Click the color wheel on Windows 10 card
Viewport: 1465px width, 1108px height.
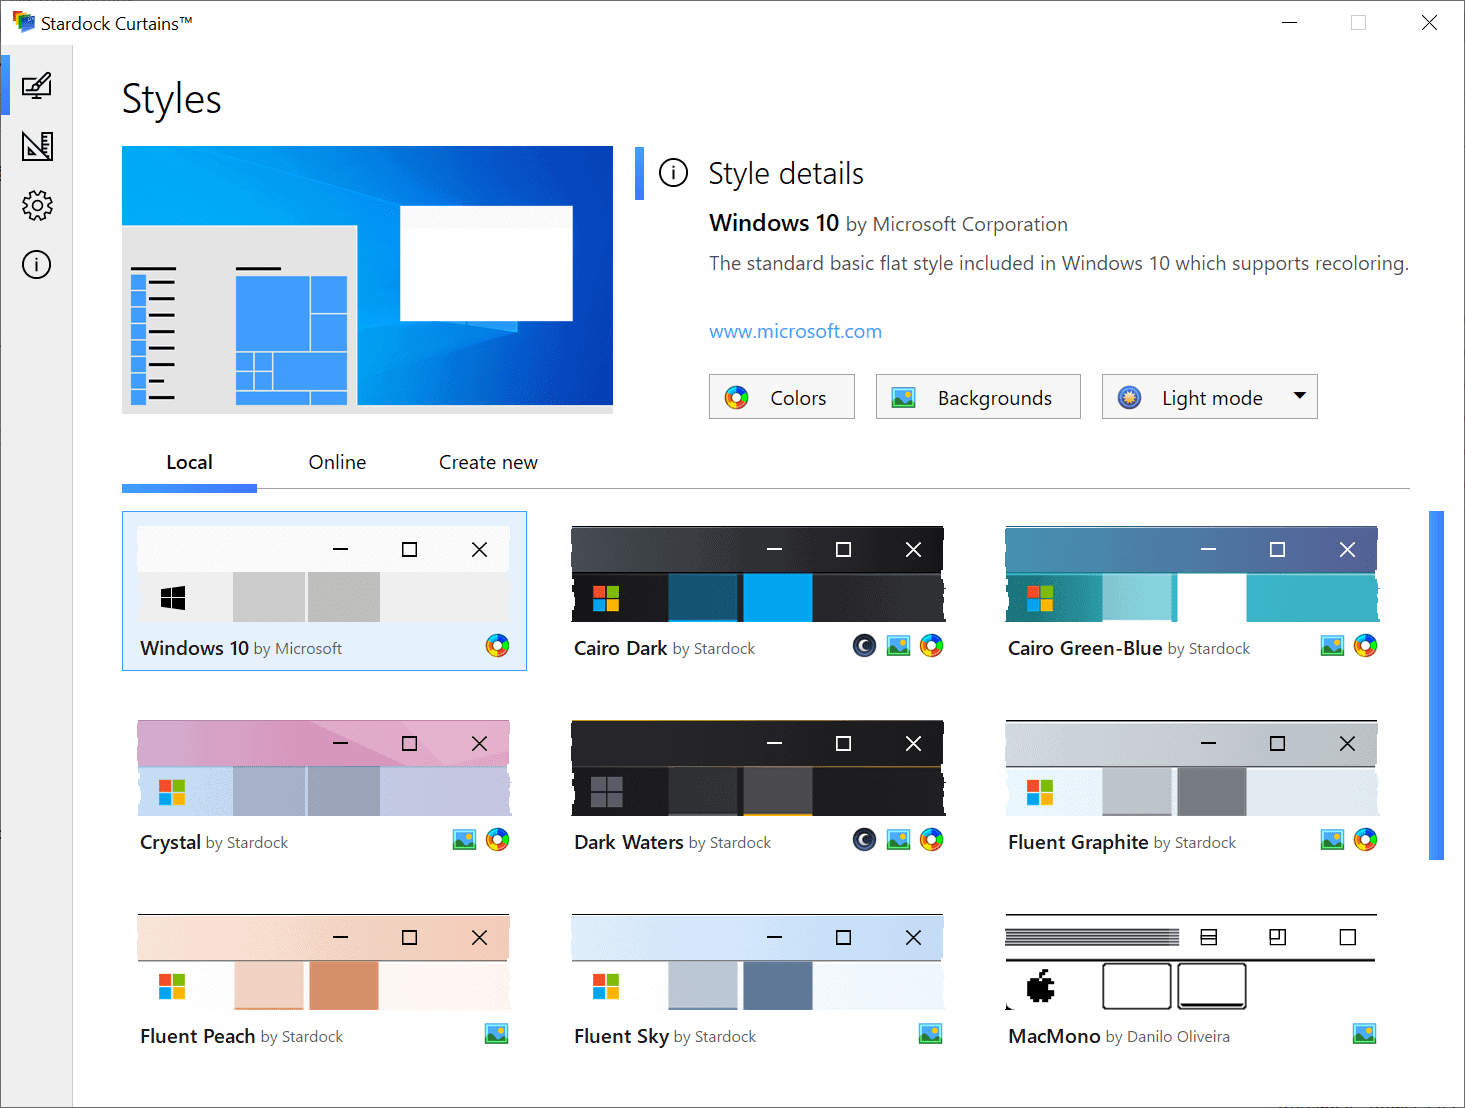click(497, 646)
